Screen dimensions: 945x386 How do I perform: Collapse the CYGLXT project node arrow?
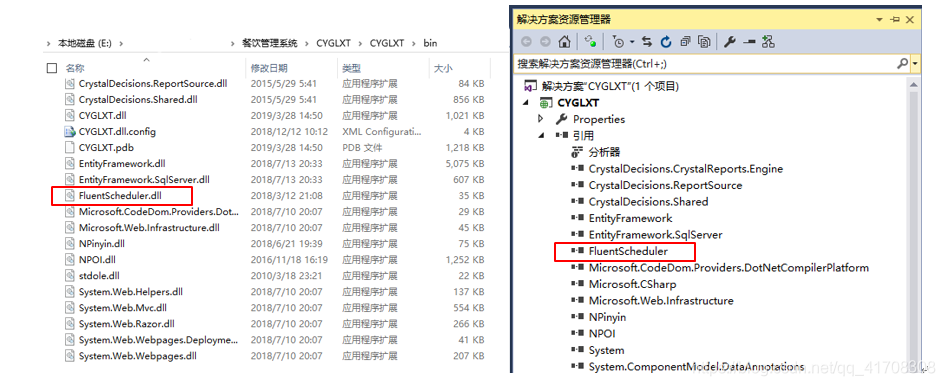(527, 103)
